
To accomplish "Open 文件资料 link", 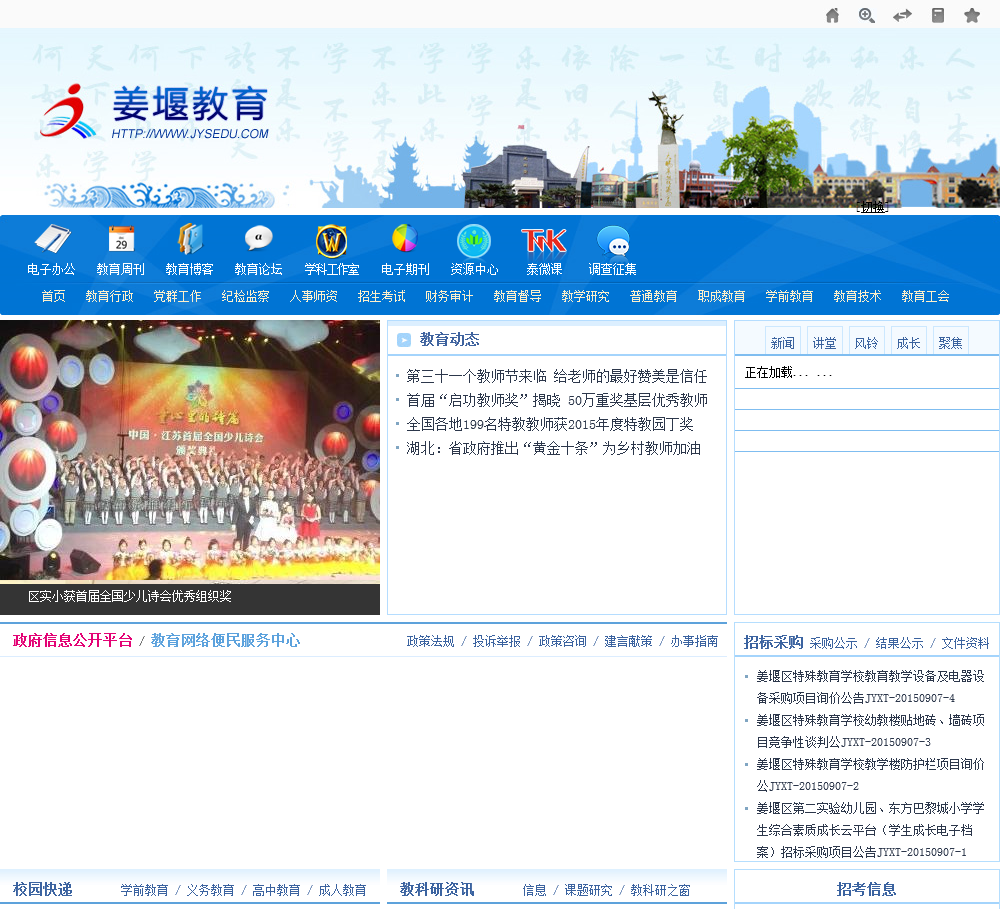I will click(966, 643).
